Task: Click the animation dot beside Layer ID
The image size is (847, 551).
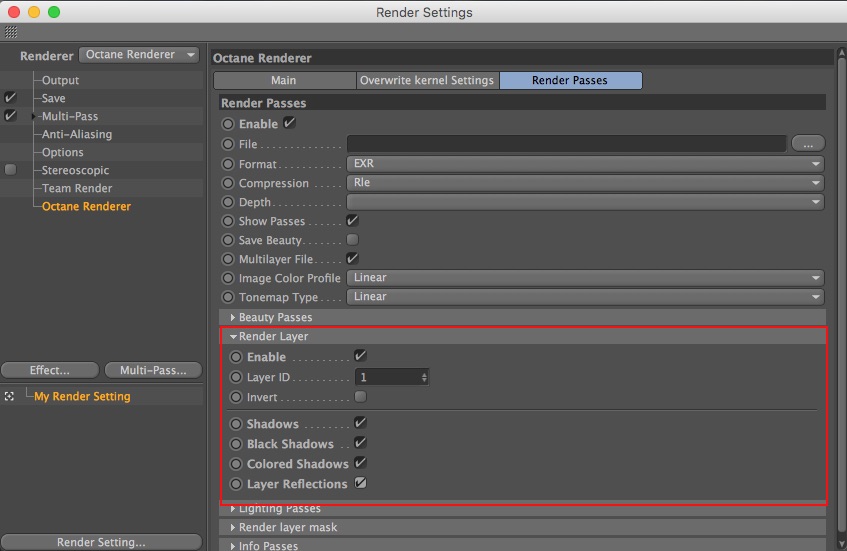Action: pos(236,377)
